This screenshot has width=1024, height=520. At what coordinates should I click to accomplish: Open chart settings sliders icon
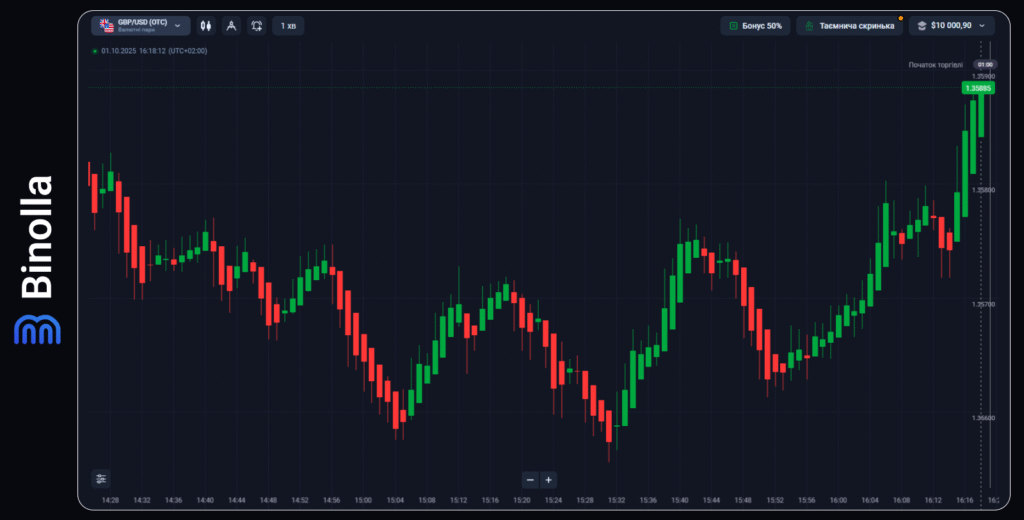point(101,478)
